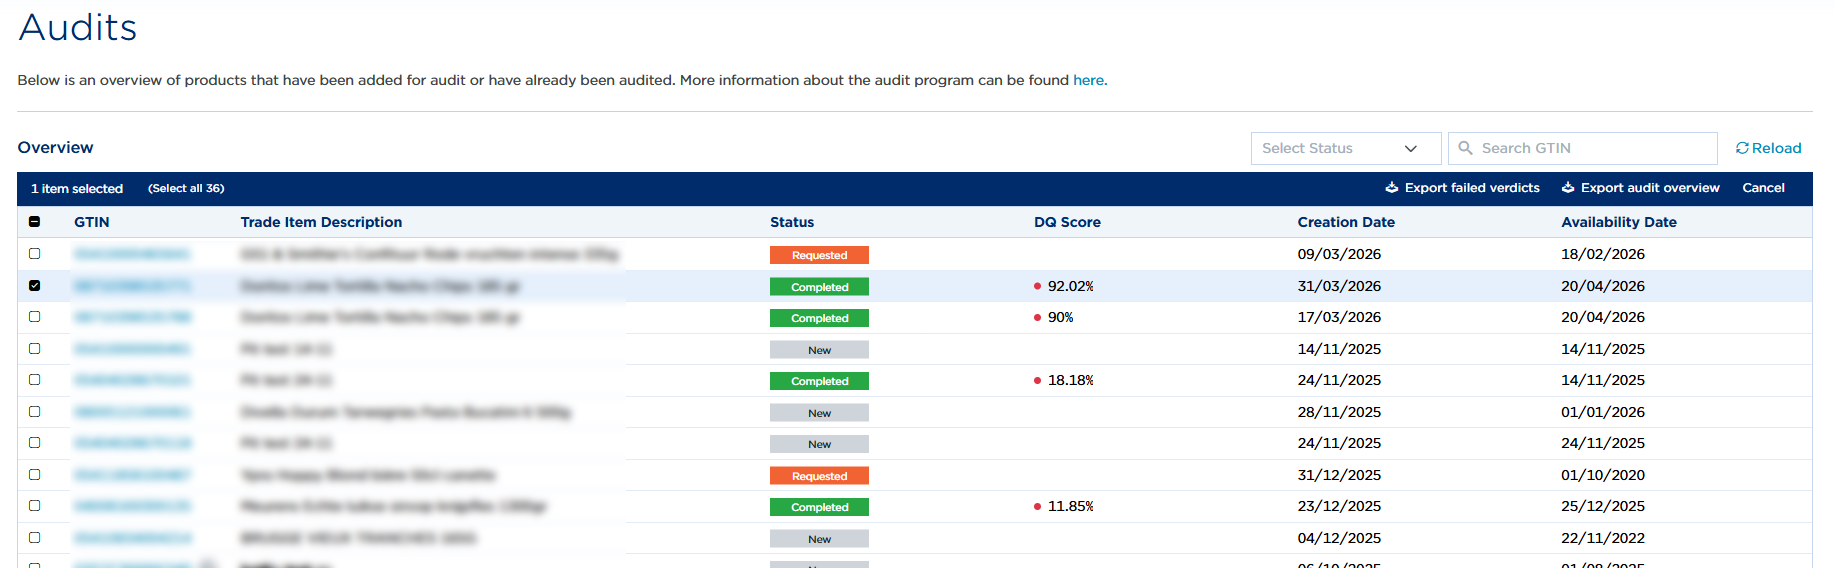Check the New row created 28/11/2025
This screenshot has width=1835, height=568.
[34, 412]
